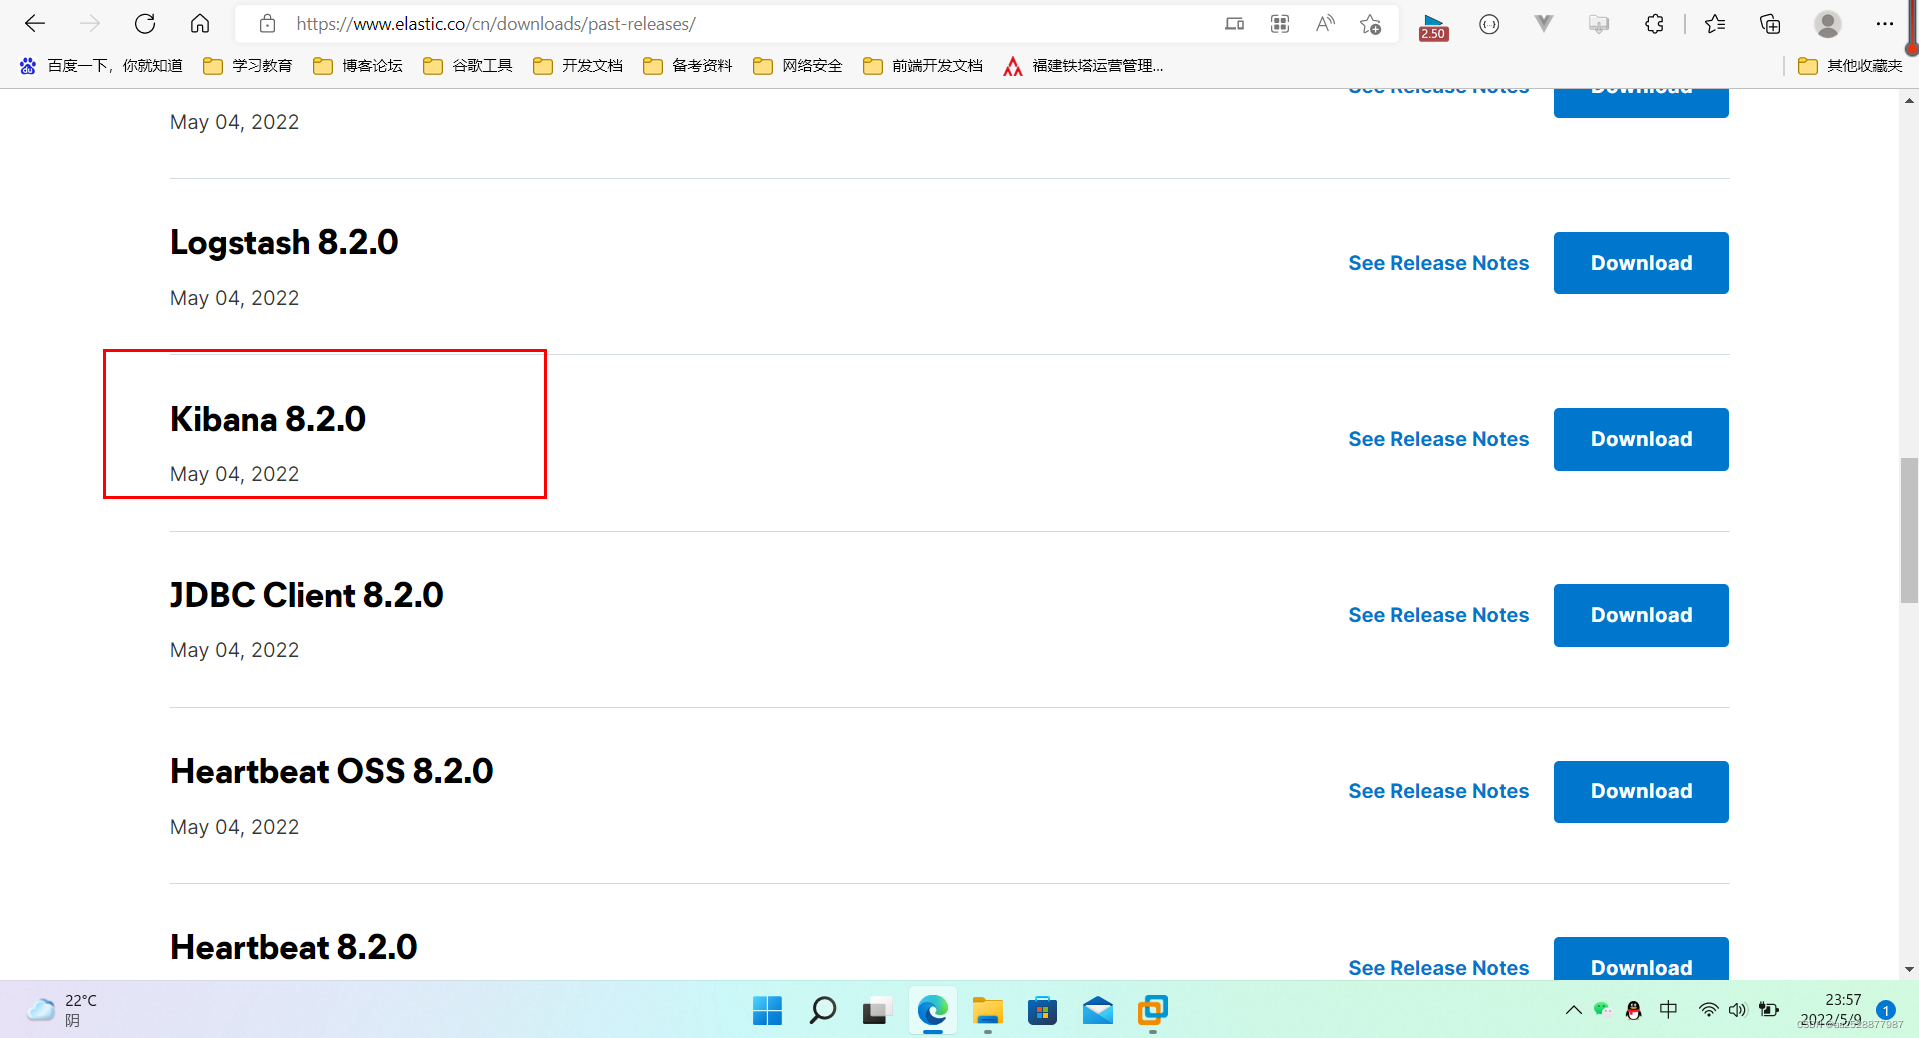
Task: Download Heartbeat OSS 8.2.0
Action: point(1641,791)
